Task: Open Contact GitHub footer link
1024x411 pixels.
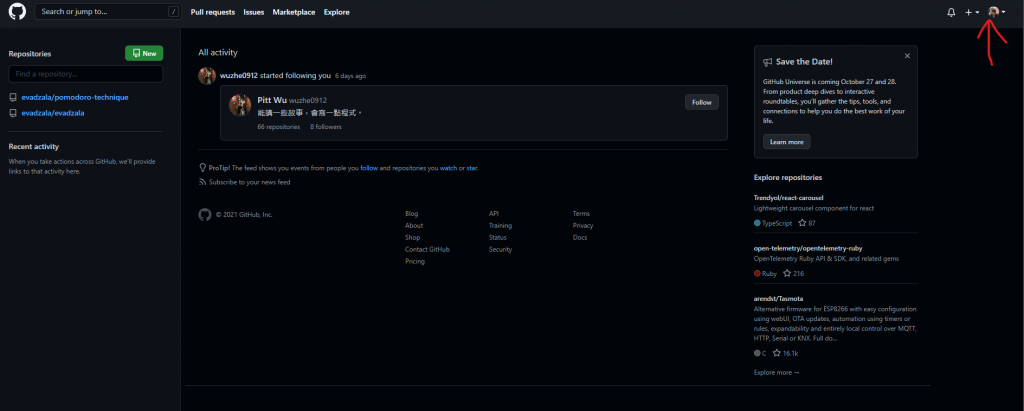Action: point(427,250)
